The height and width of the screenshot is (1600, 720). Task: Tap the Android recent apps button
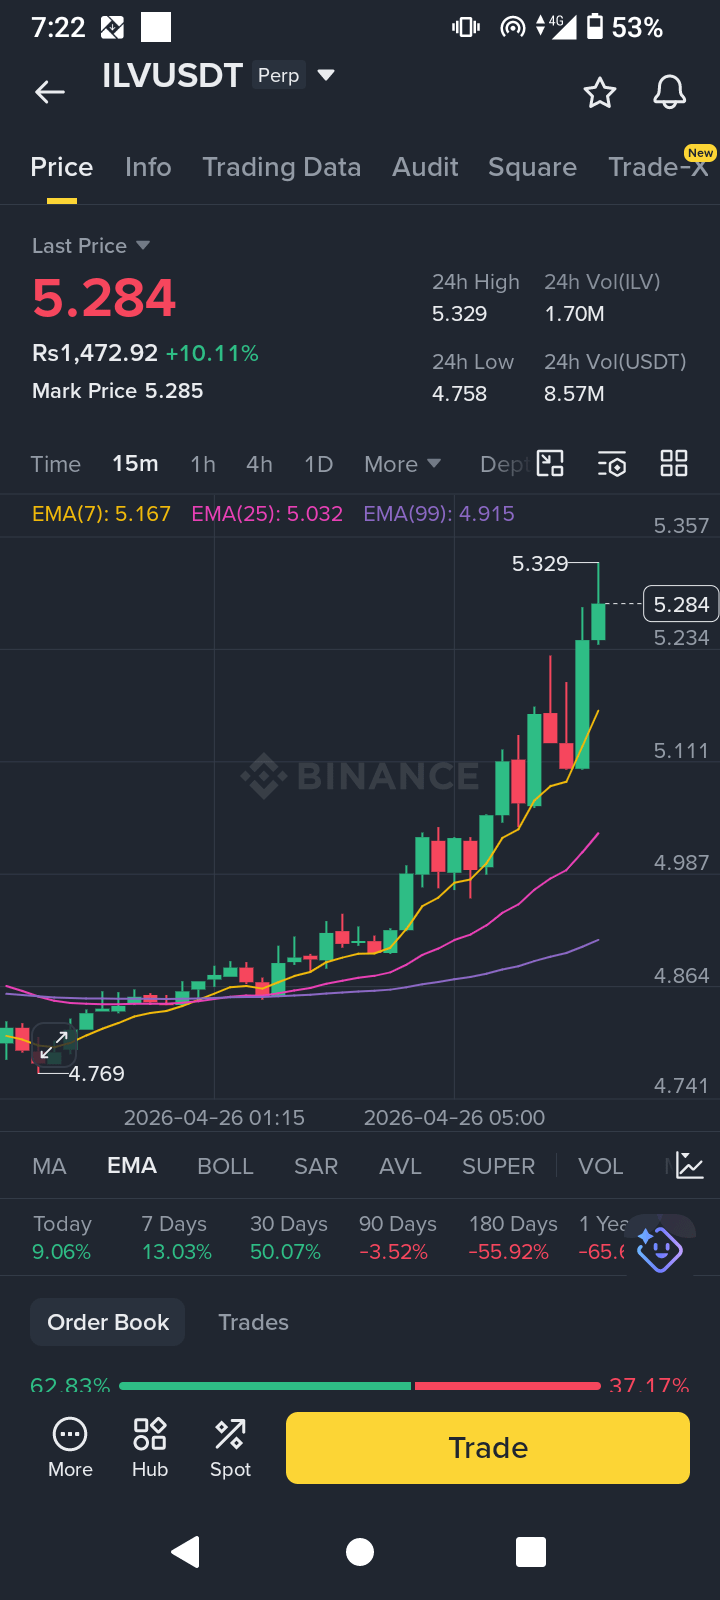point(531,1552)
